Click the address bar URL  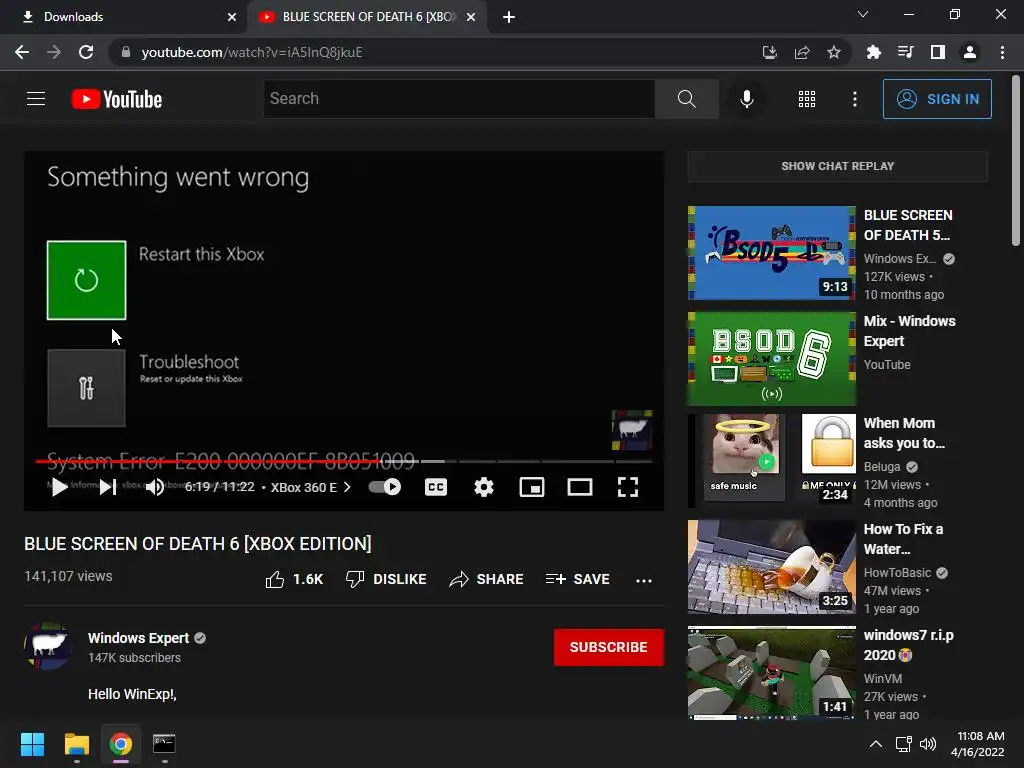click(251, 52)
